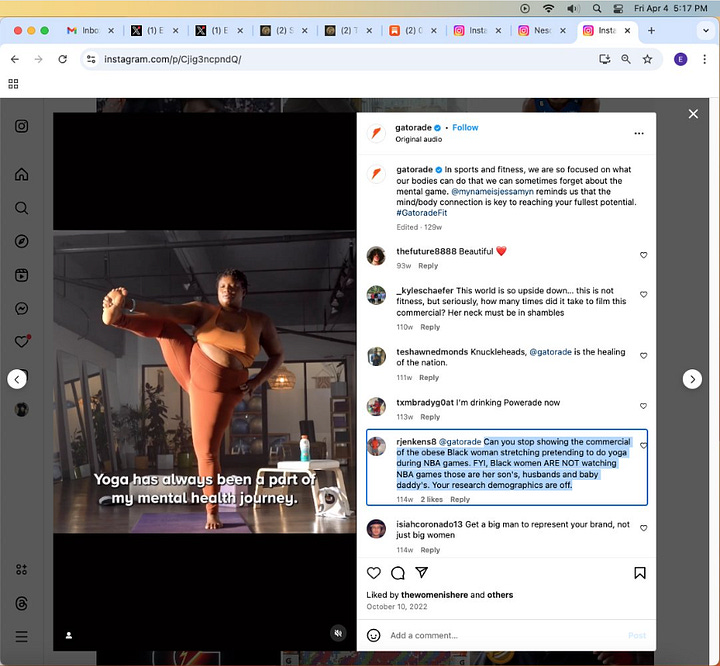720x666 pixels.
Task: Like thefuture8888's comment
Action: [x=643, y=255]
